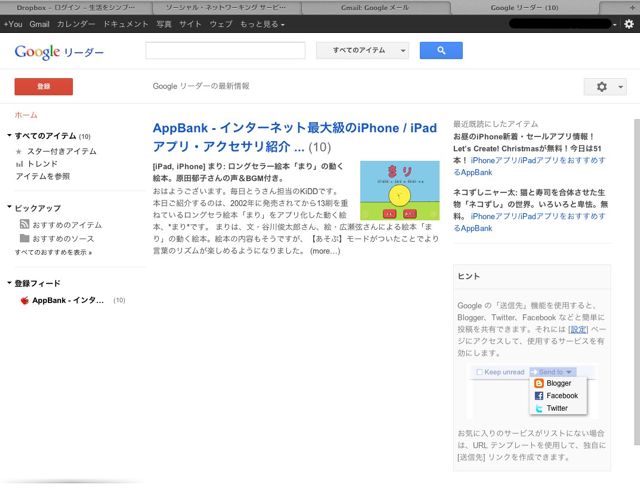Click the AppBank apple feed icon
640x490 pixels.
point(24,301)
